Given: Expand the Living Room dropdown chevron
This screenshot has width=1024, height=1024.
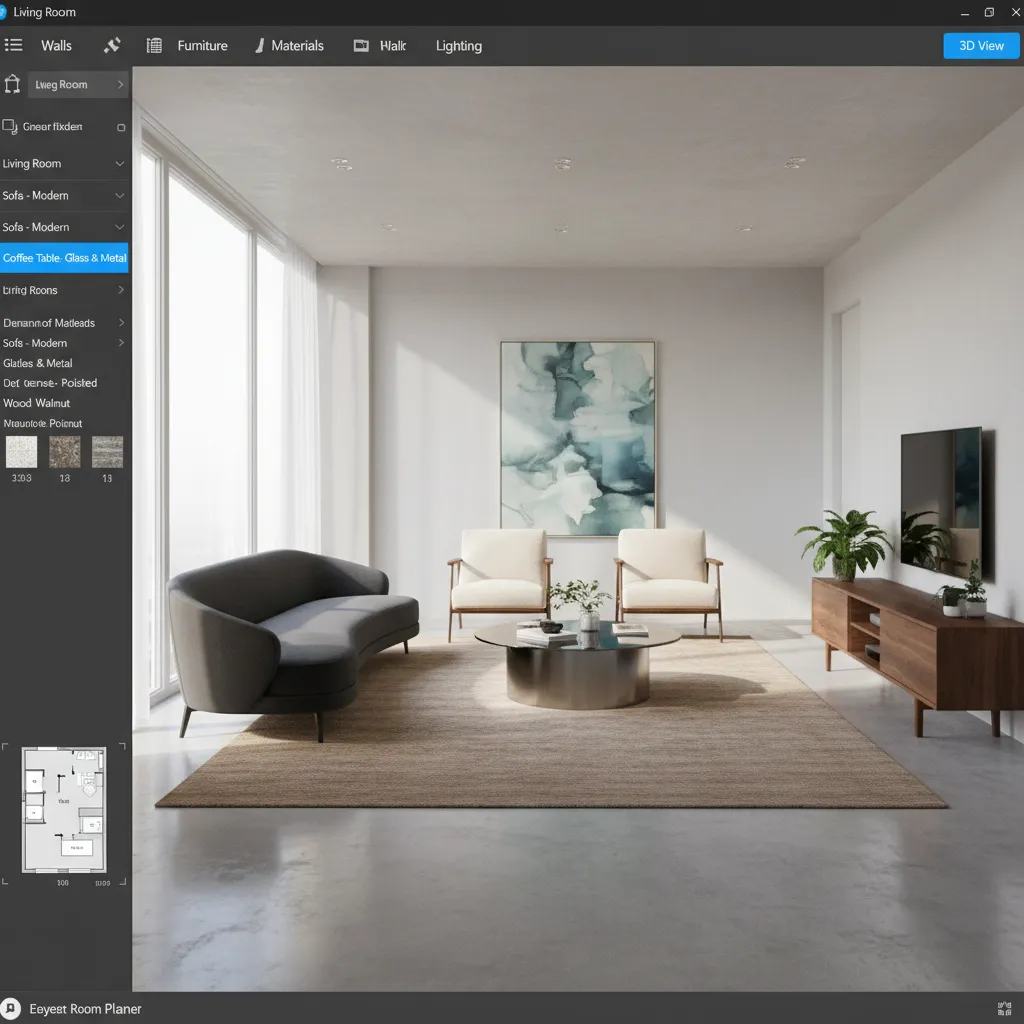Looking at the screenshot, I should pyautogui.click(x=120, y=164).
